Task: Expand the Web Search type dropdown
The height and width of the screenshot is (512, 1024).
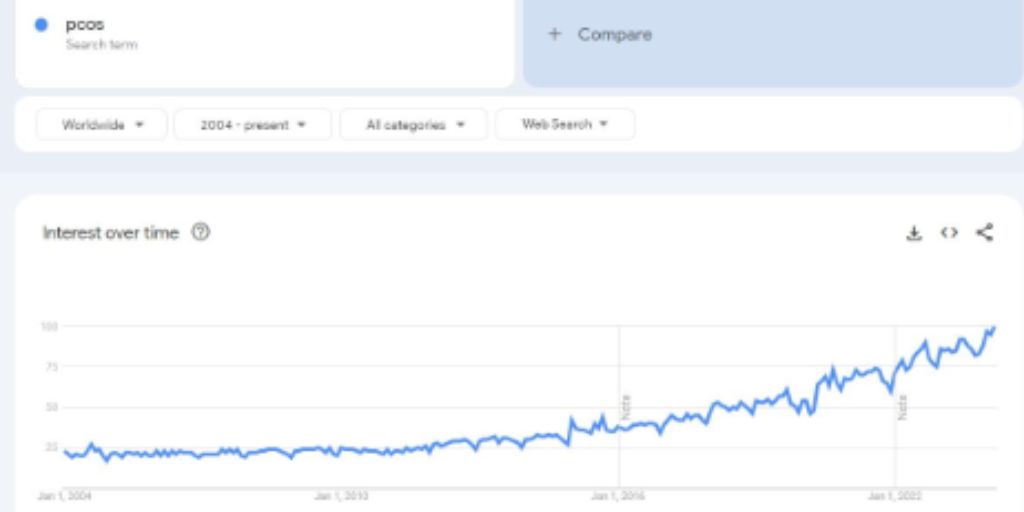Action: point(565,125)
